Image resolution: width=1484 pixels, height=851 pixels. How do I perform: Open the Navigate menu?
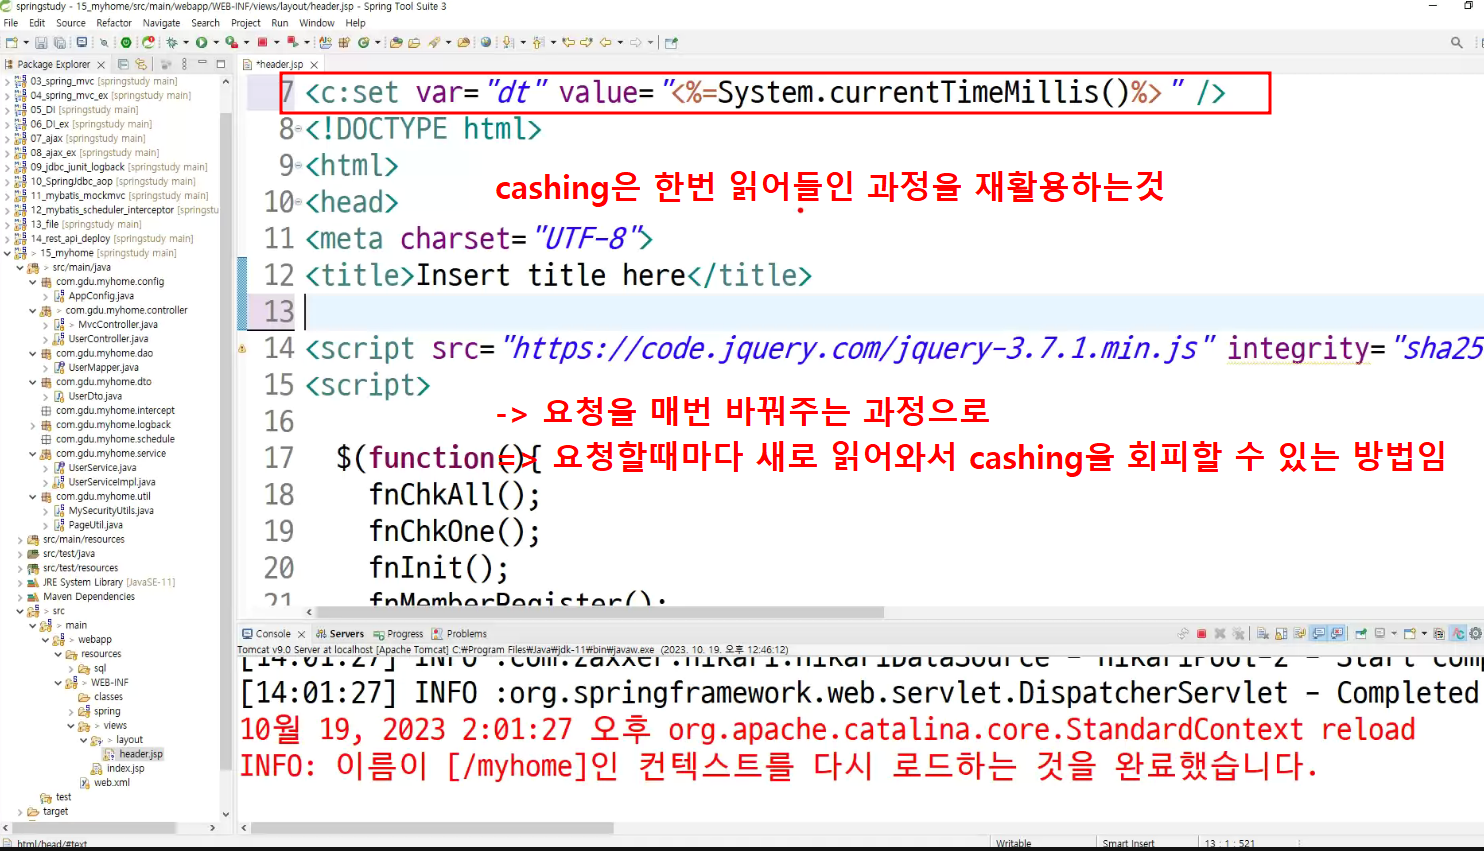click(161, 22)
